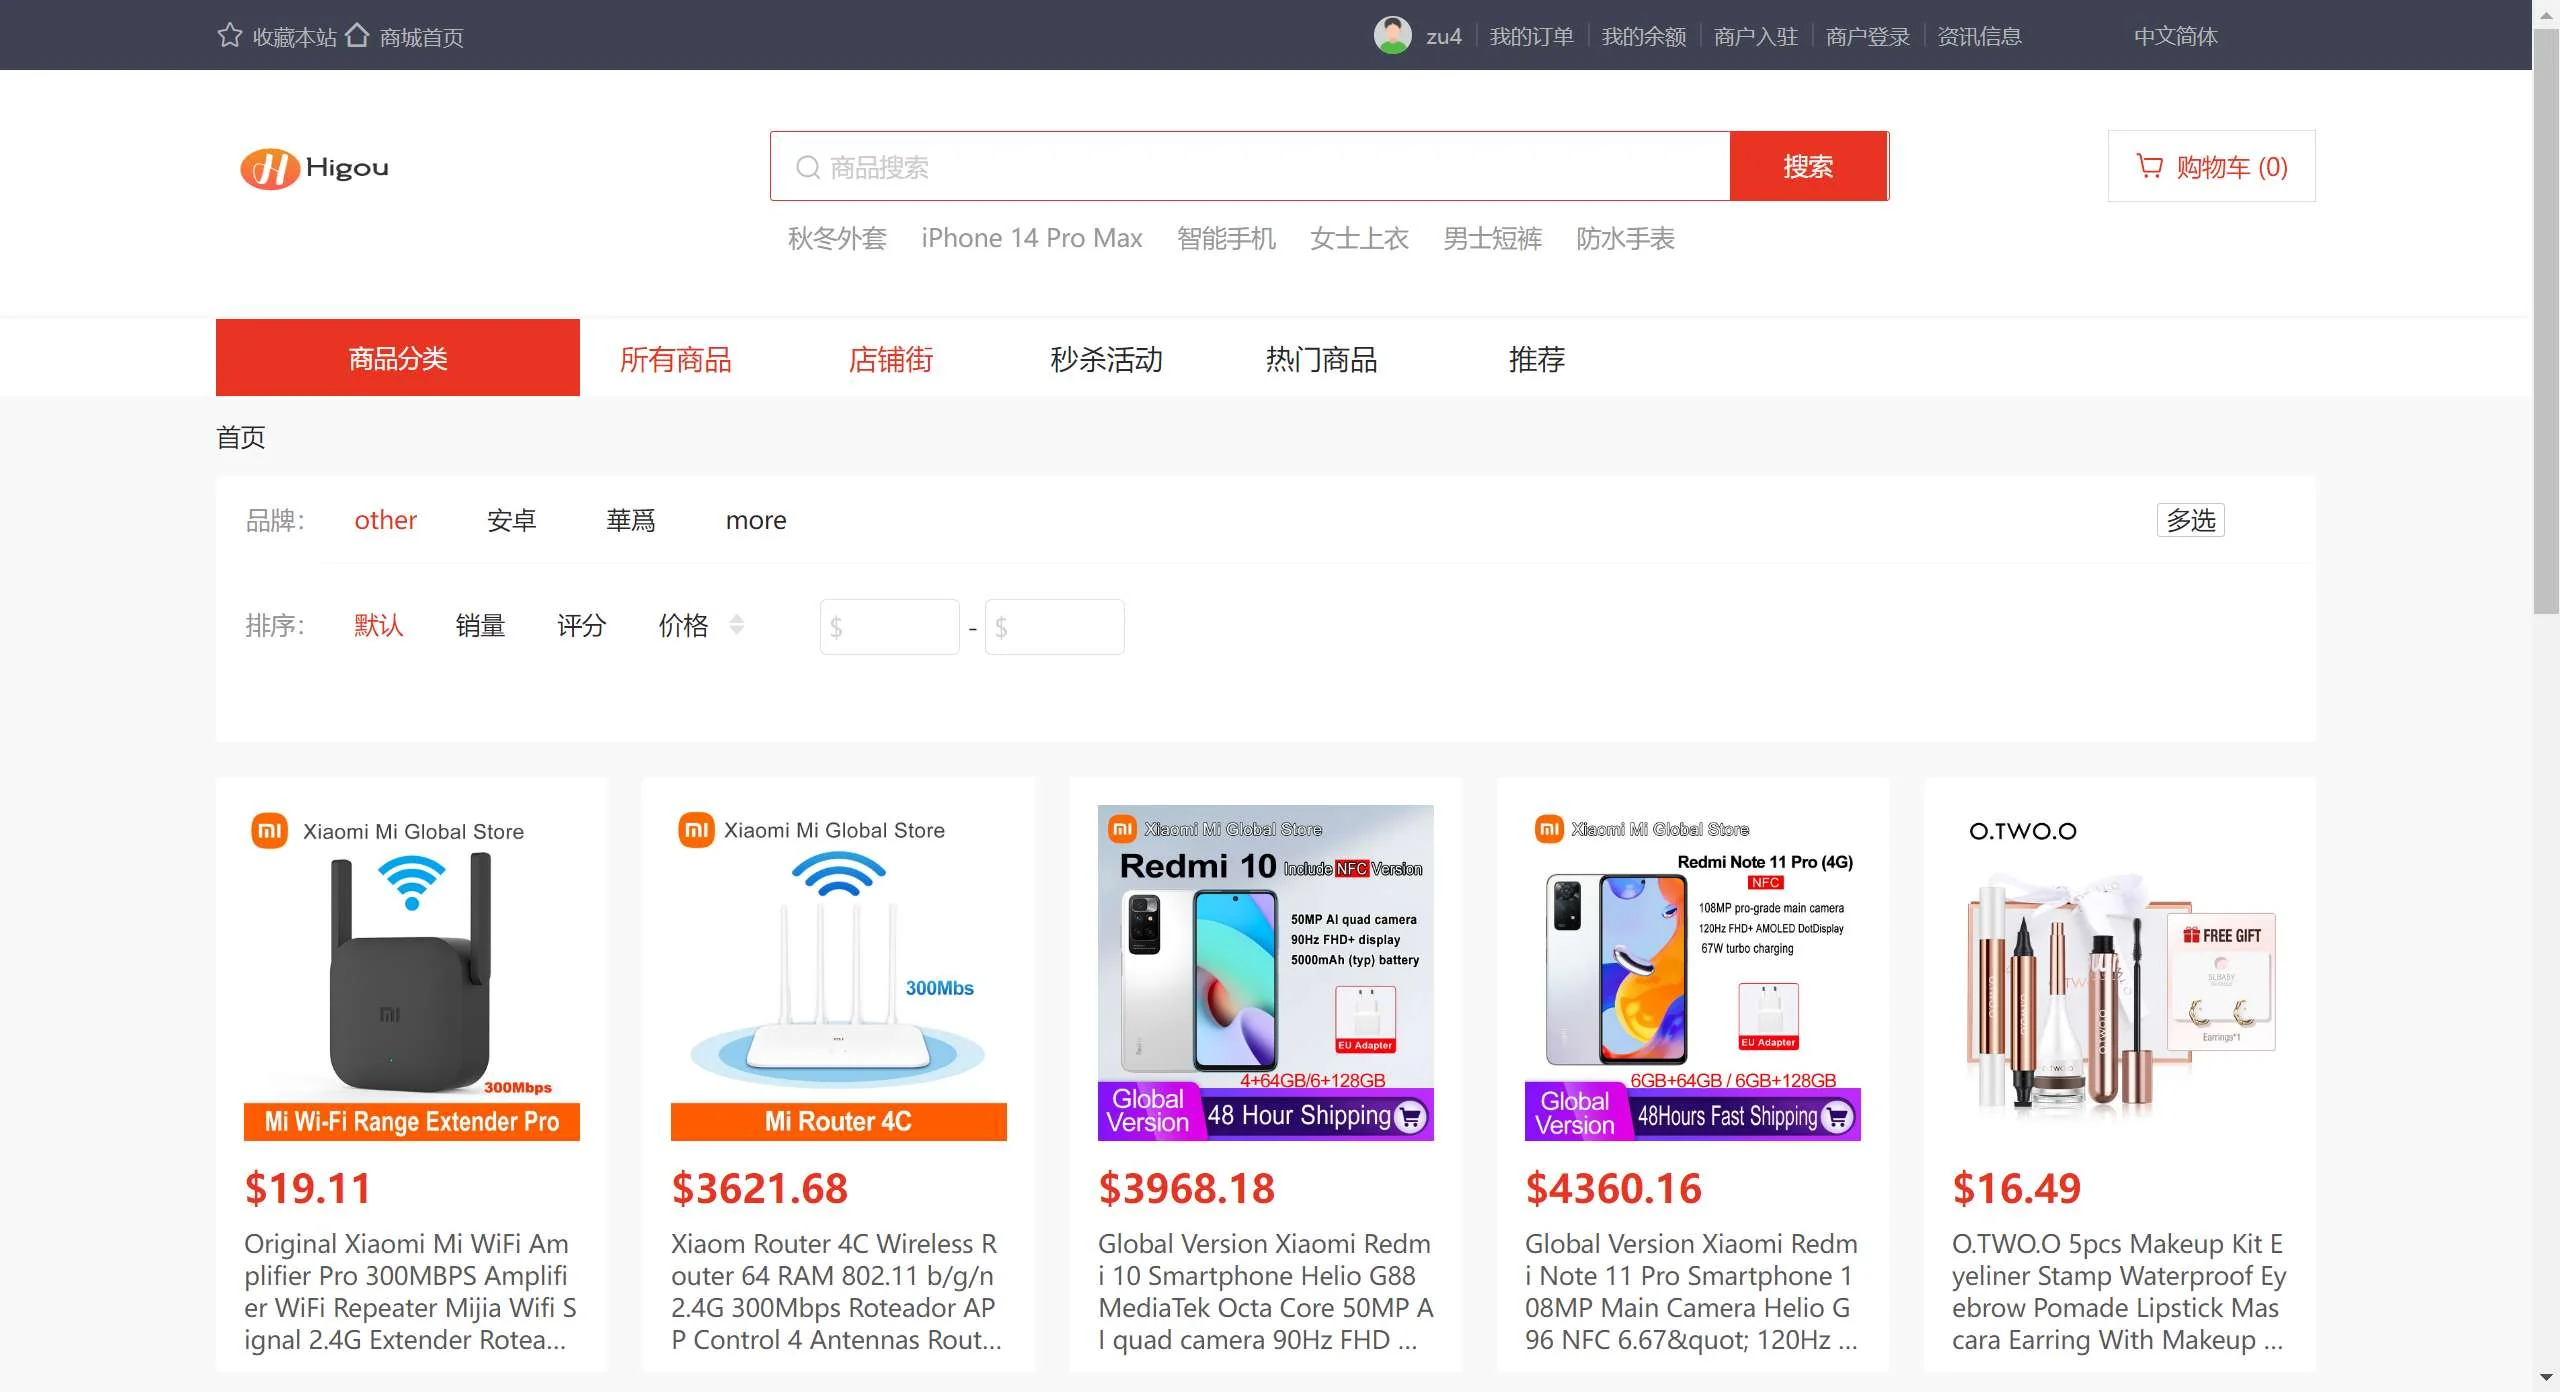Image resolution: width=2560 pixels, height=1392 pixels.
Task: Click the shopping cart icon
Action: coord(2148,166)
